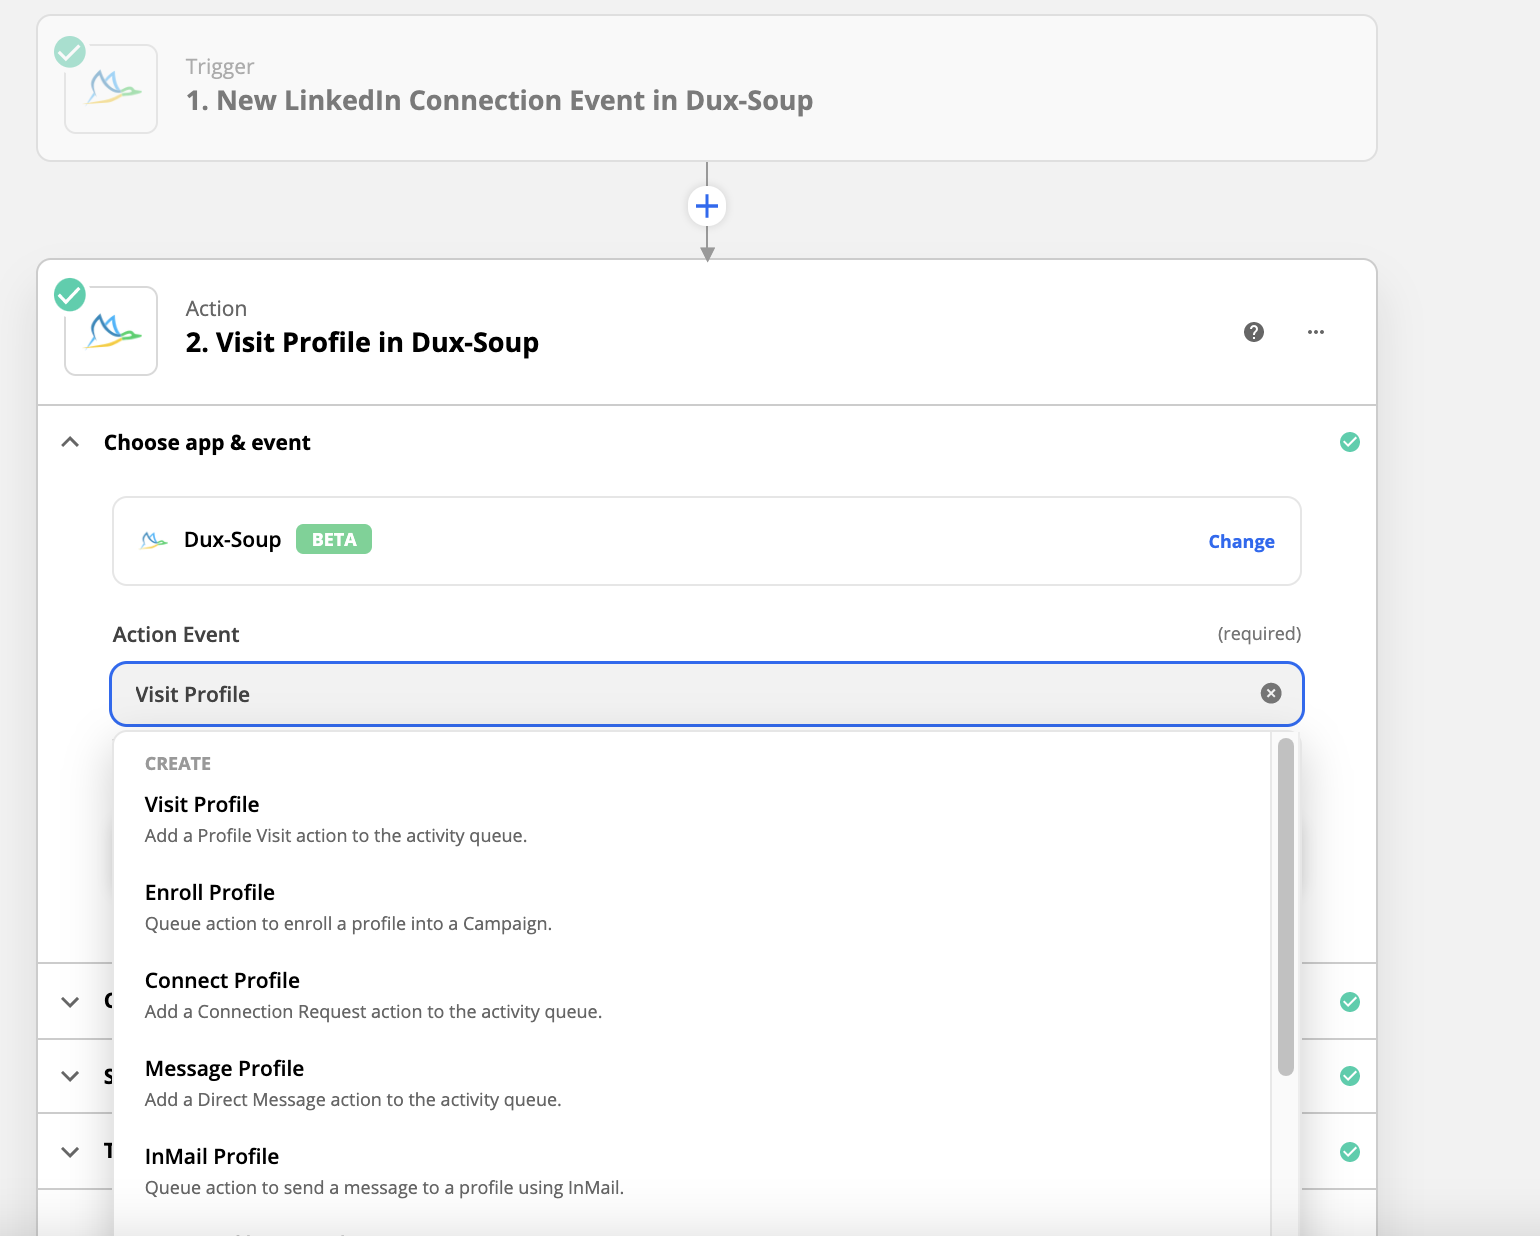Click the green check on the Action step
The width and height of the screenshot is (1540, 1236).
pyautogui.click(x=70, y=294)
